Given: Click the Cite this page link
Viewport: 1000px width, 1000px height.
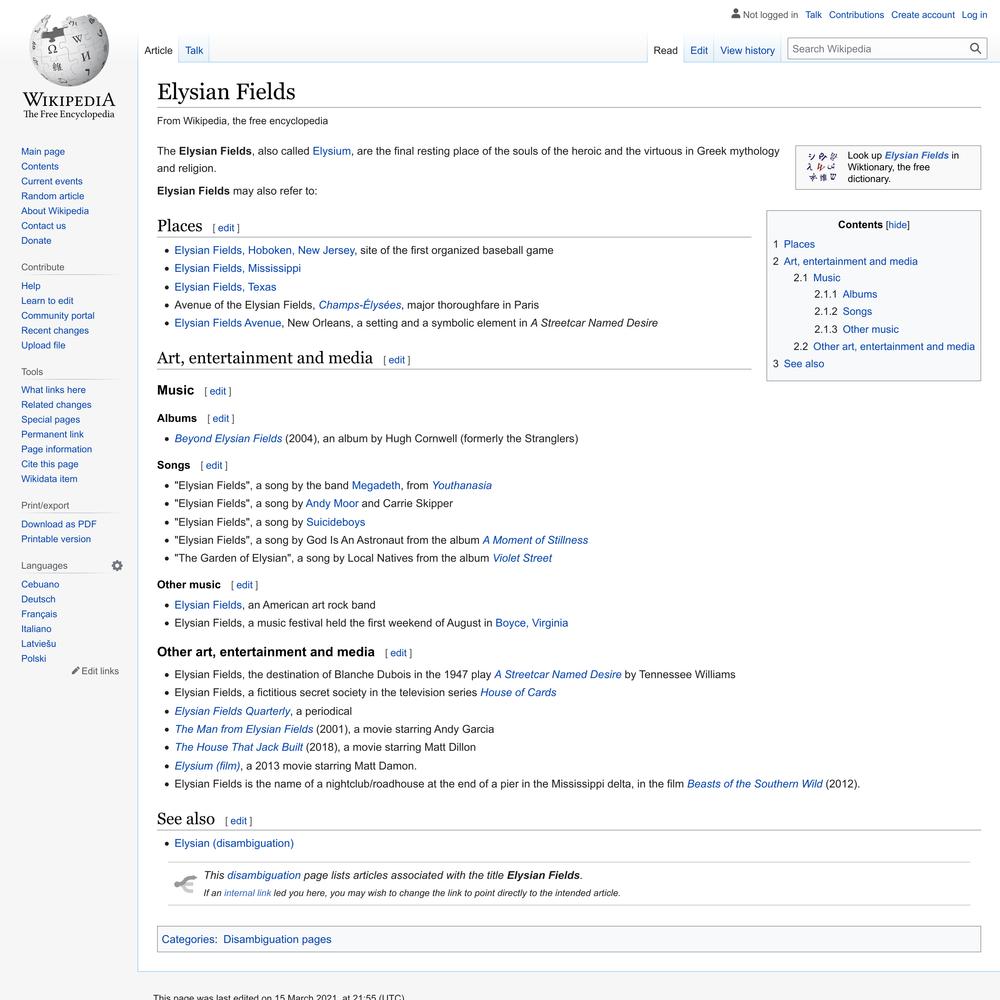Looking at the screenshot, I should point(50,464).
